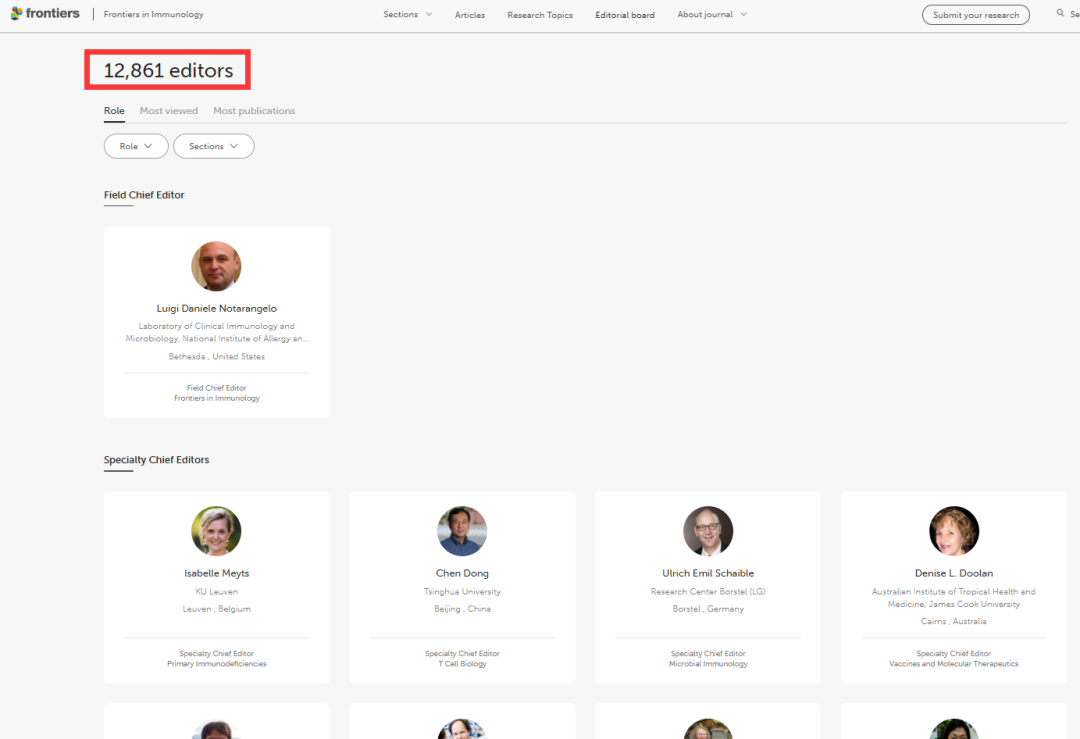The height and width of the screenshot is (739, 1080).
Task: Open the Role filter dropdown
Action: (x=136, y=146)
